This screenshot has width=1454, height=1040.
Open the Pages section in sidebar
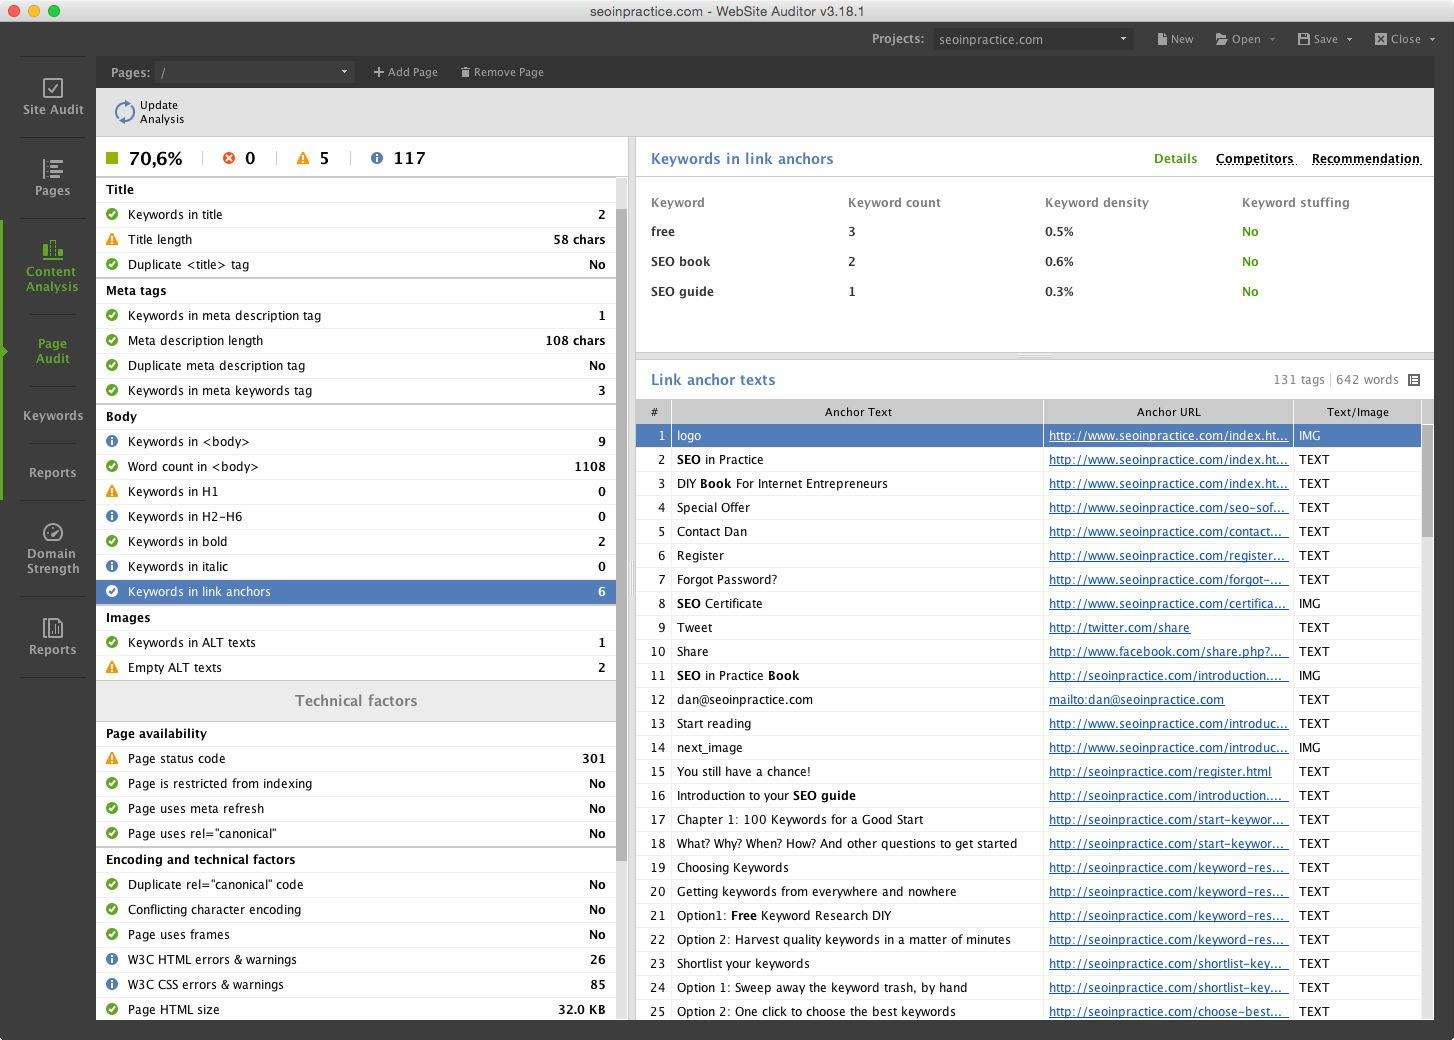tap(53, 169)
